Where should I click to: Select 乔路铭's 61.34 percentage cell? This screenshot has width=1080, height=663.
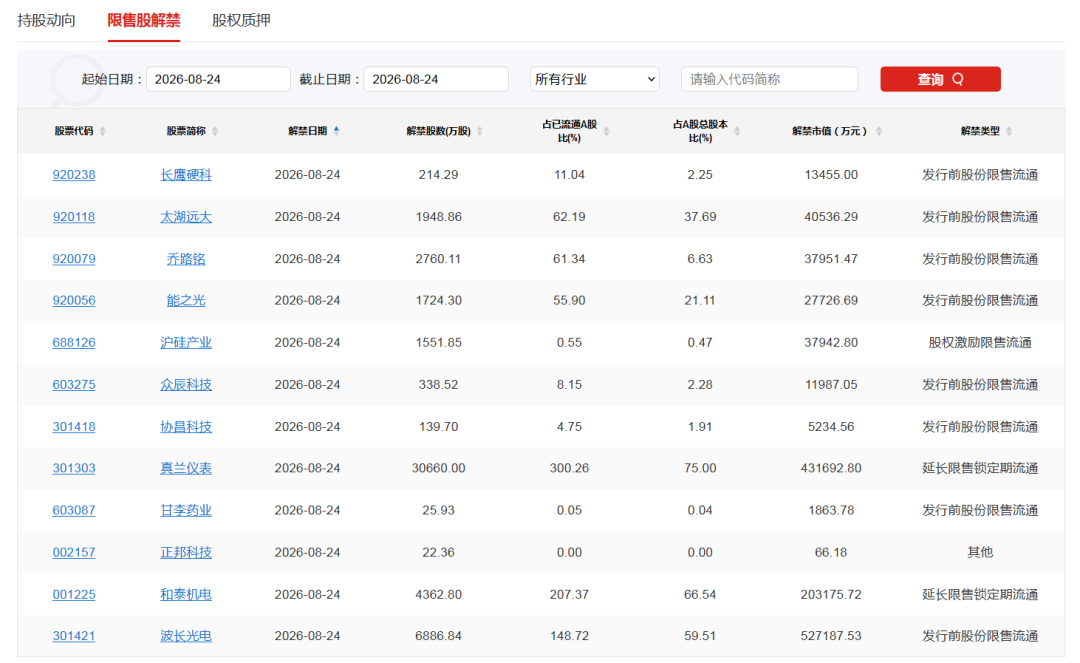click(569, 259)
